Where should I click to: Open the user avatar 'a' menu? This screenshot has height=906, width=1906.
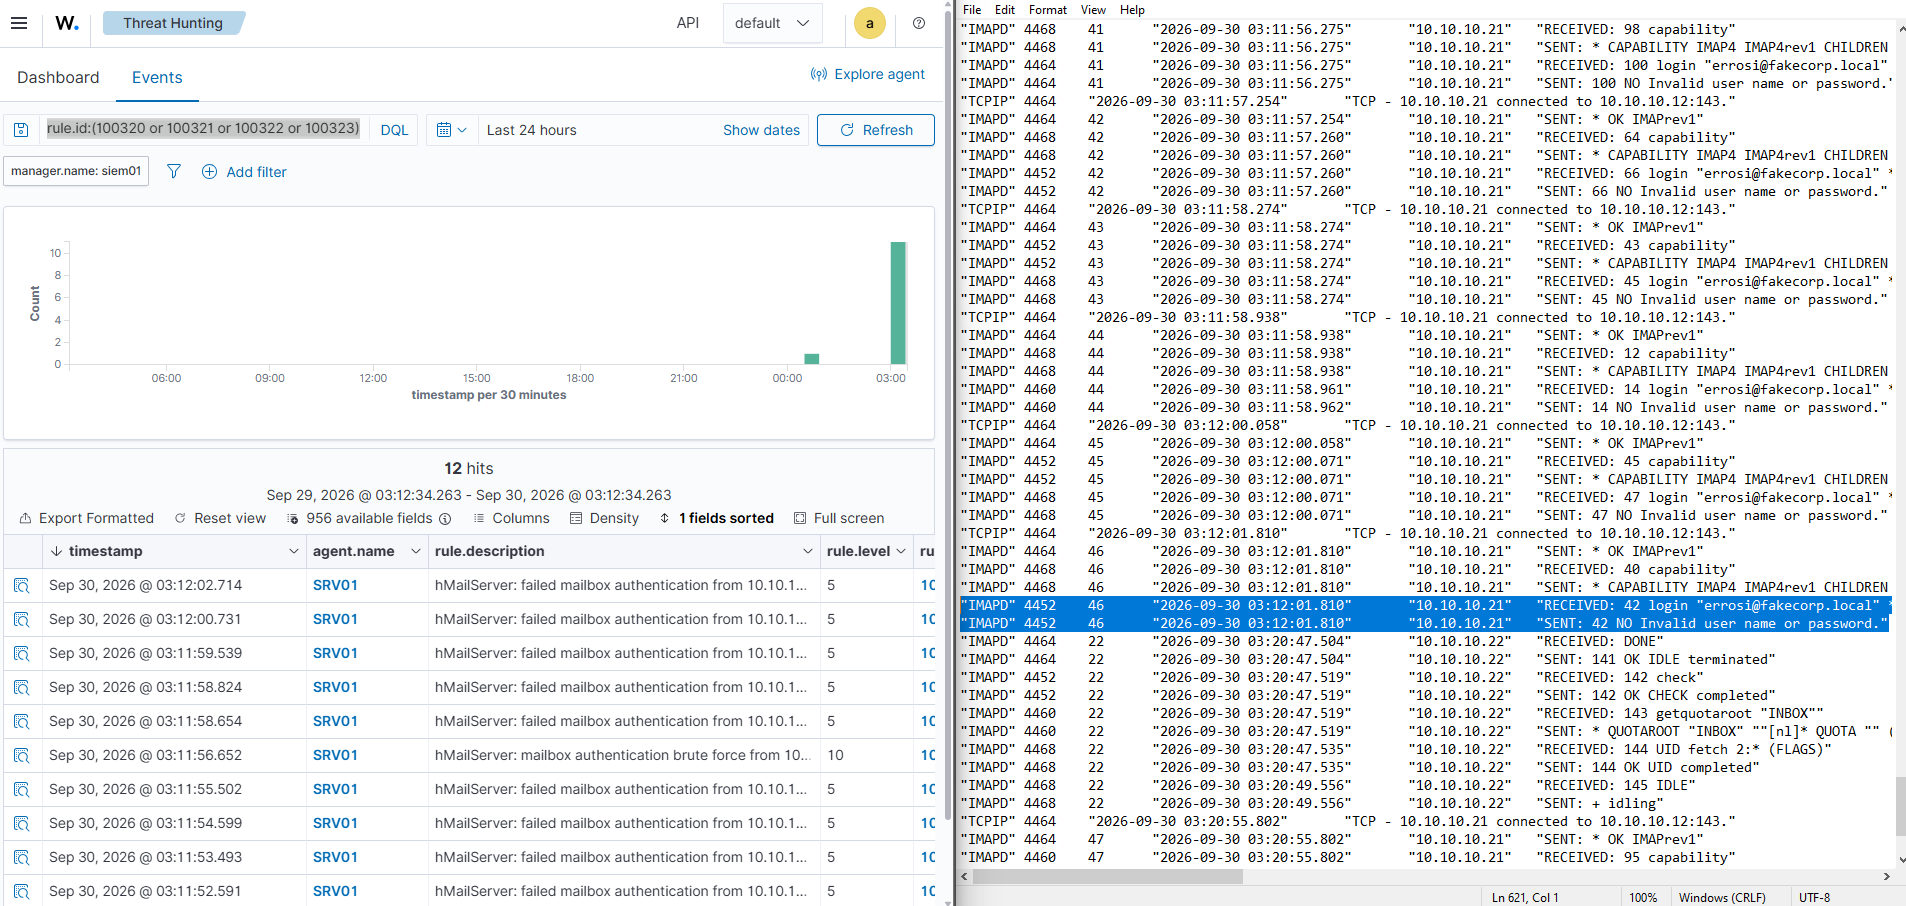[x=870, y=23]
